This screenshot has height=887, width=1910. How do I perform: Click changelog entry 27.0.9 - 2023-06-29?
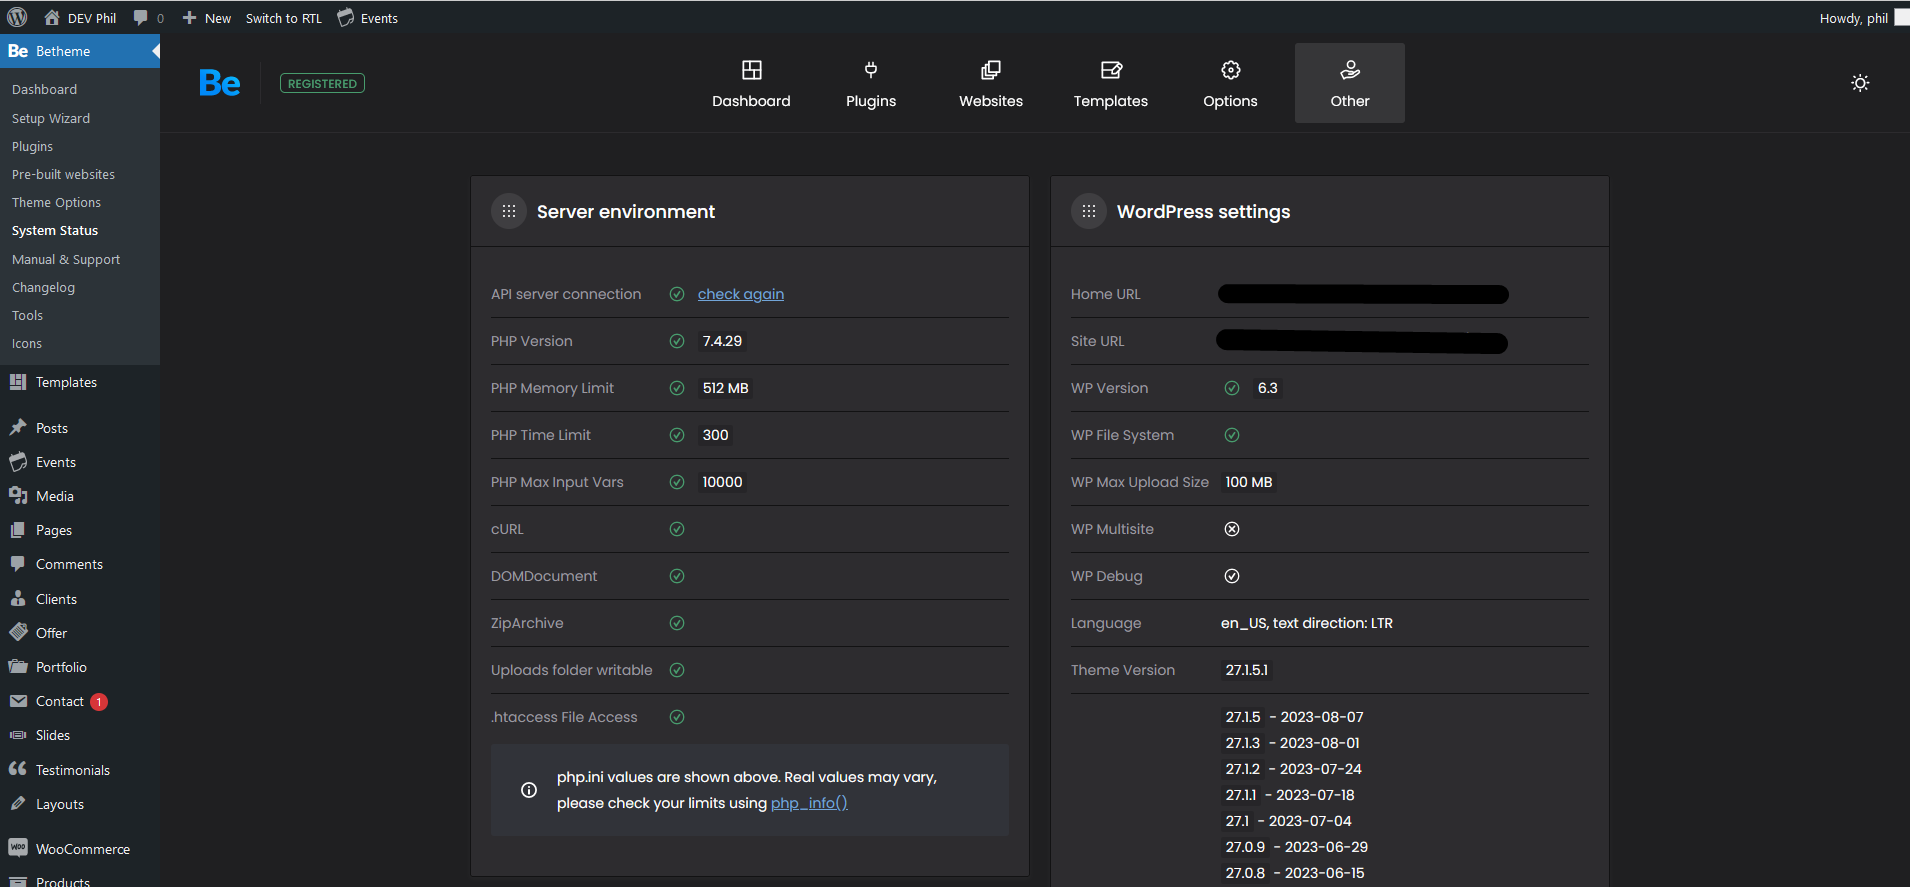click(1296, 847)
